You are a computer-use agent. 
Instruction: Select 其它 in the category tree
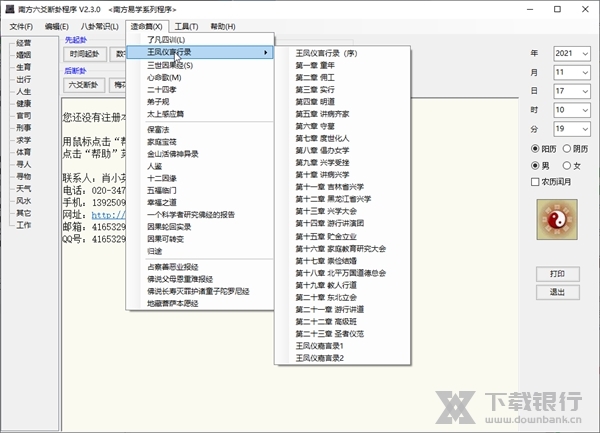coord(24,213)
